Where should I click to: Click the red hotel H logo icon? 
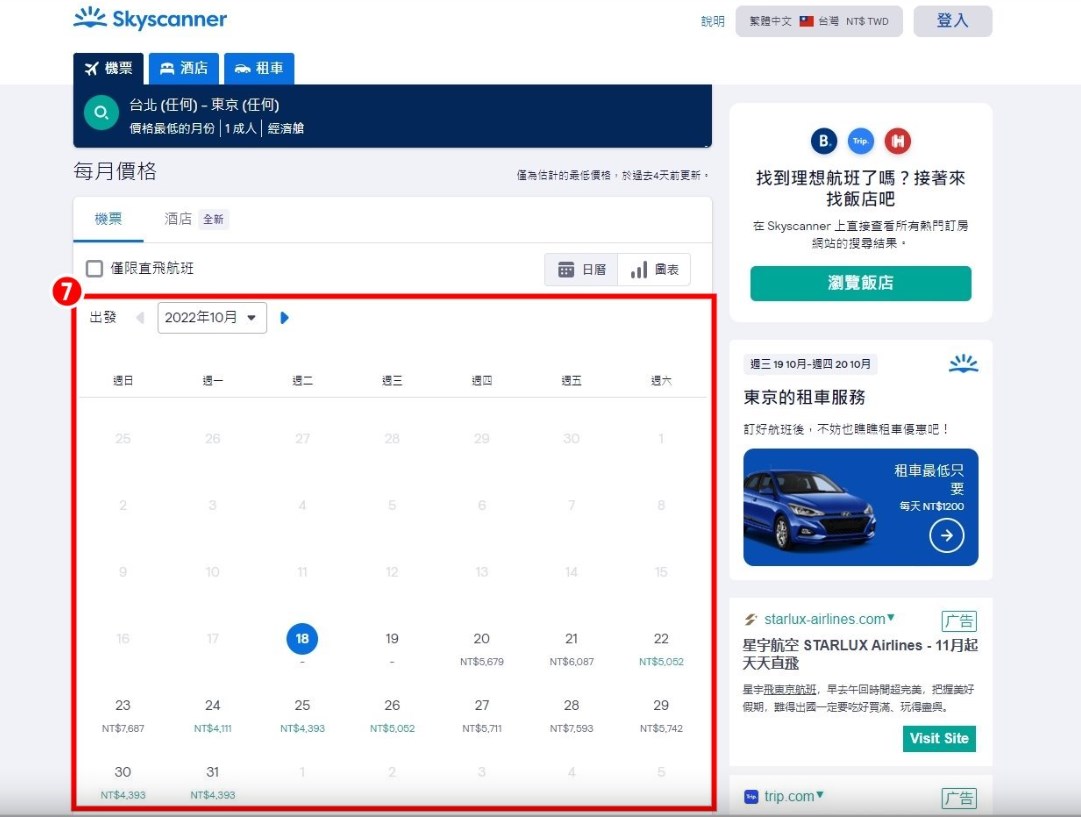click(x=898, y=141)
